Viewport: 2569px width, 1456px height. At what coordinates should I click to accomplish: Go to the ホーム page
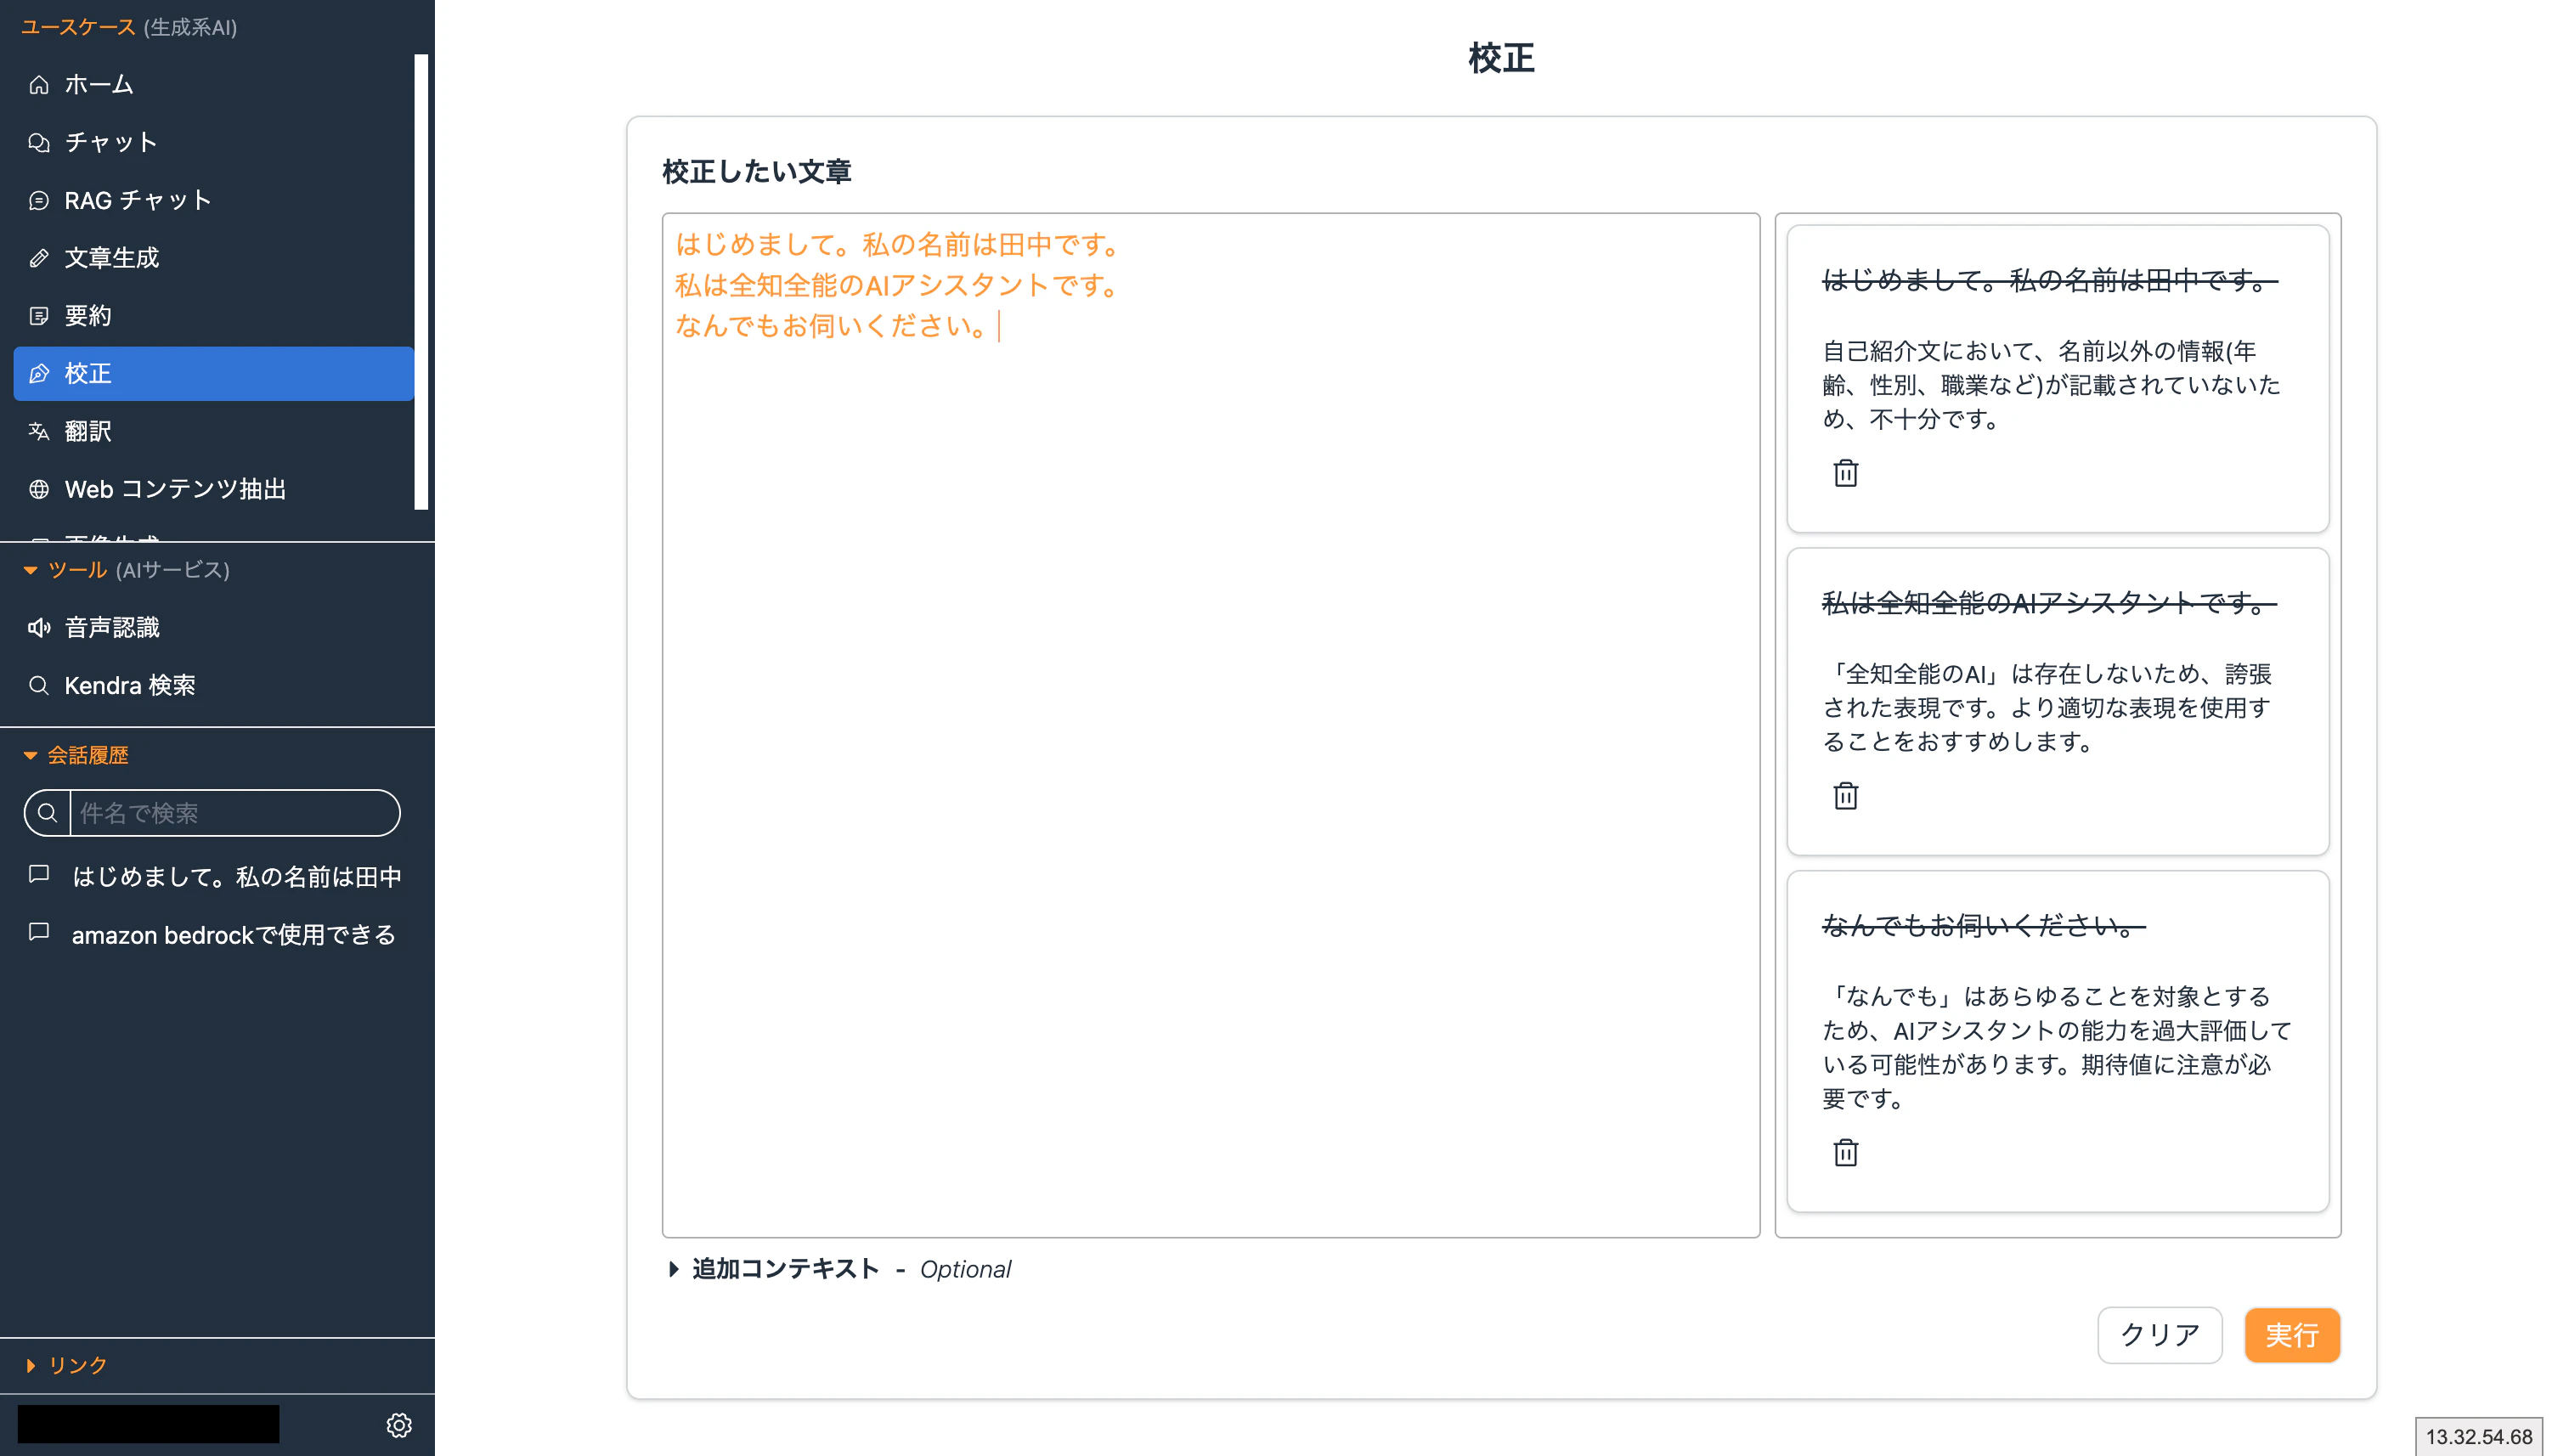coord(214,85)
